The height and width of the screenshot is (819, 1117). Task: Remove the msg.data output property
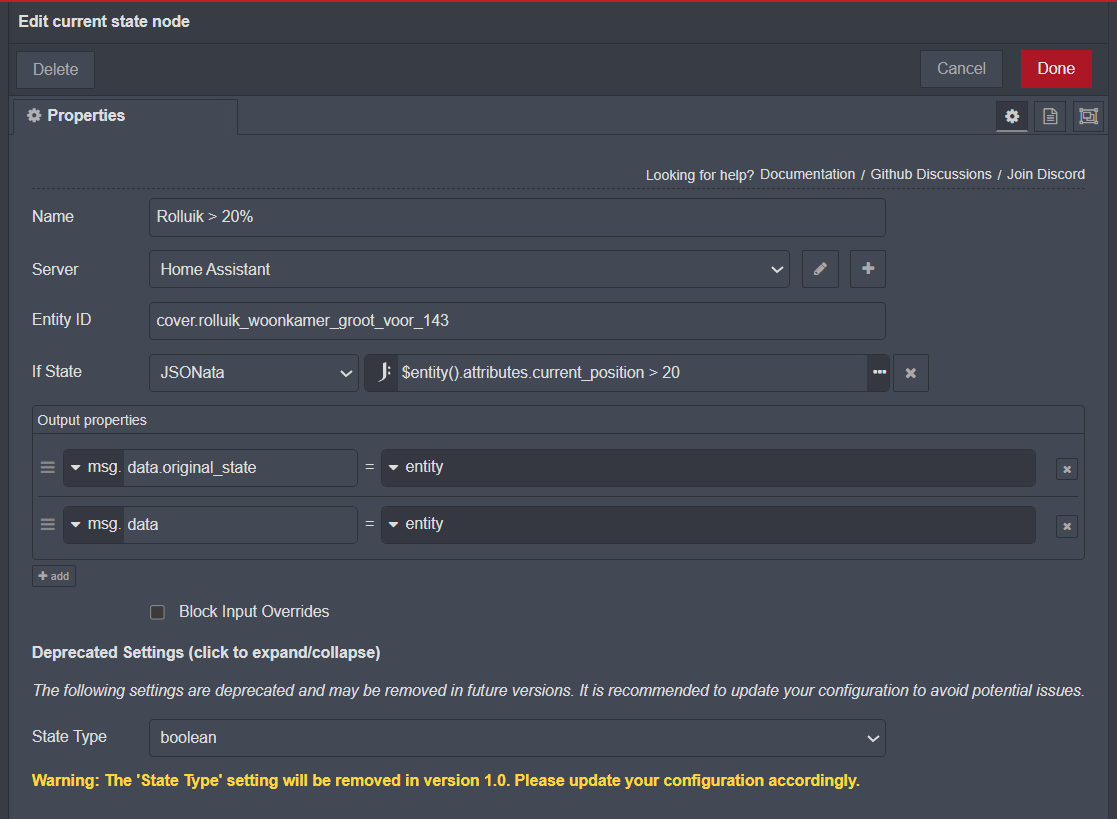click(x=1067, y=525)
